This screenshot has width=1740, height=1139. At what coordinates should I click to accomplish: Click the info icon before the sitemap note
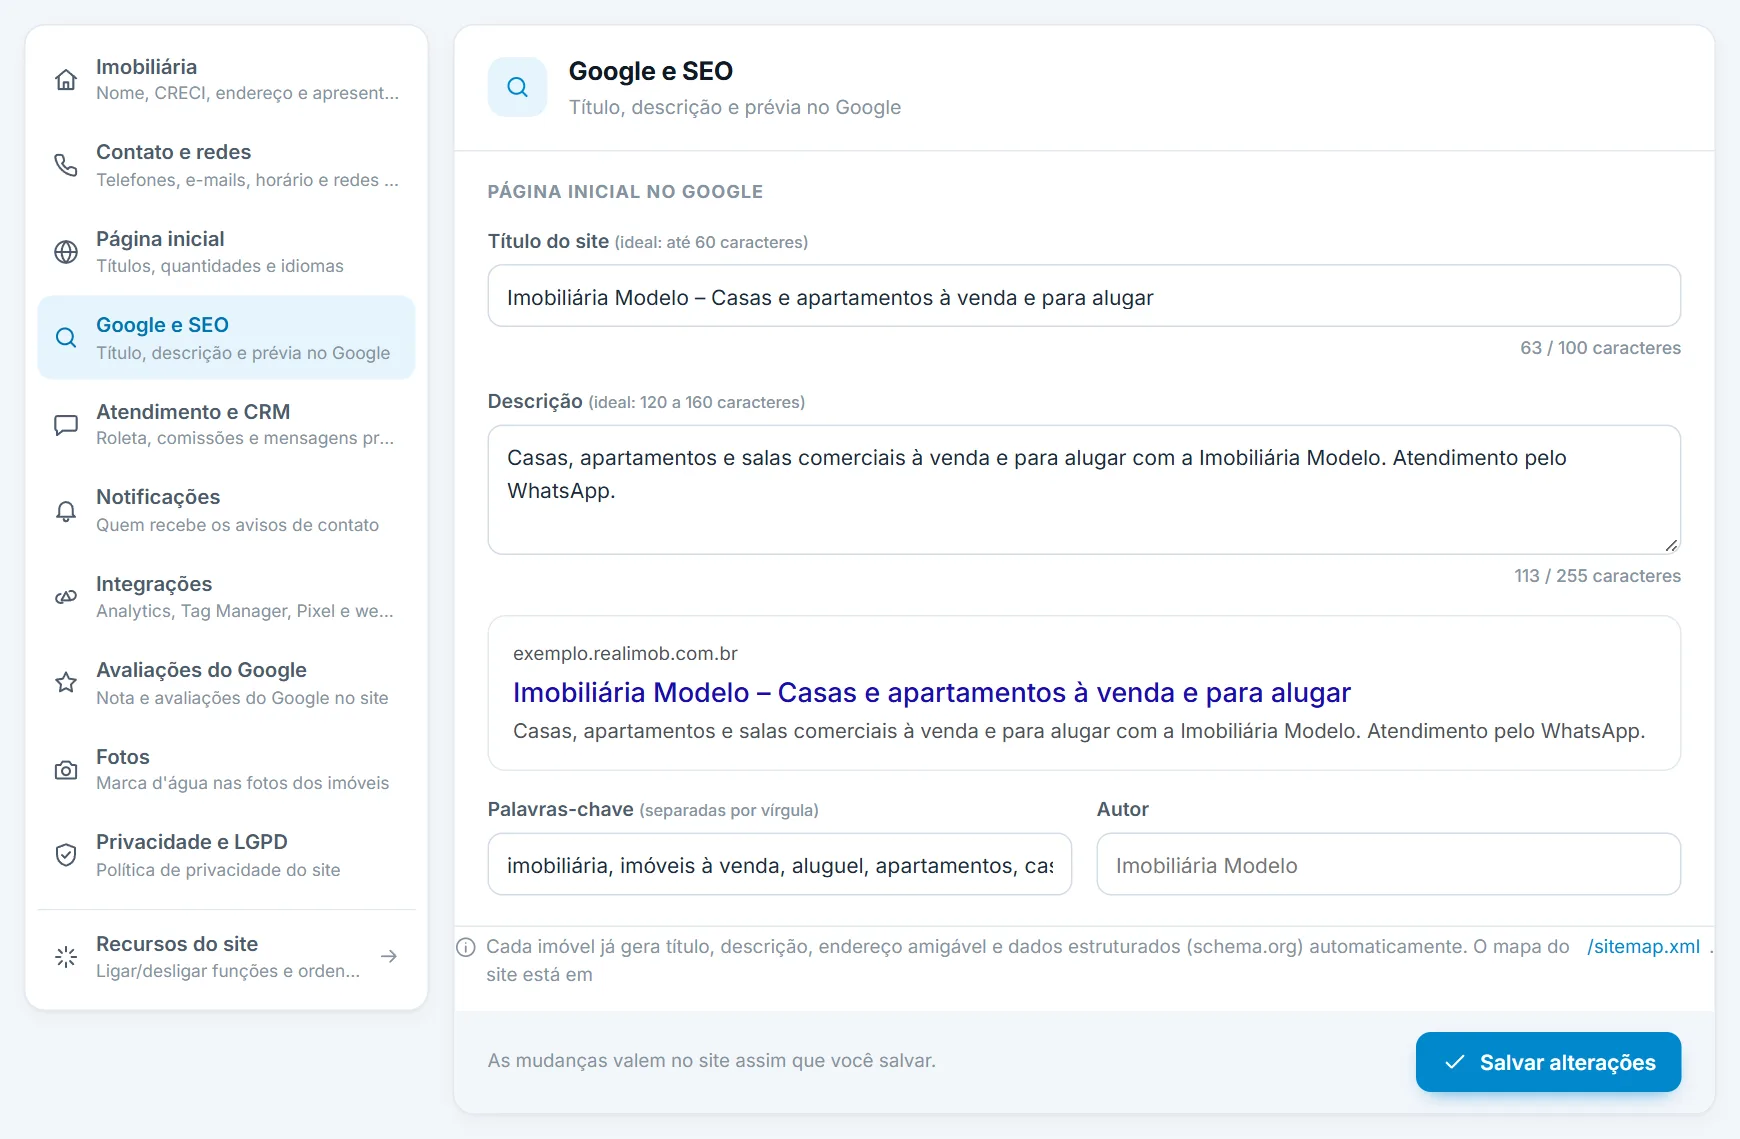click(x=466, y=947)
